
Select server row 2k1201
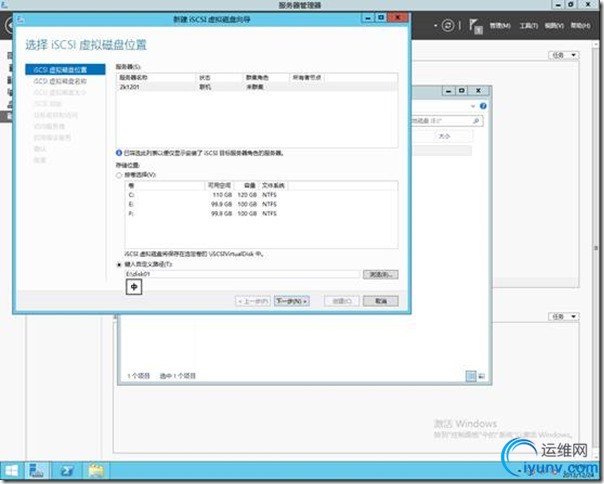[257, 87]
